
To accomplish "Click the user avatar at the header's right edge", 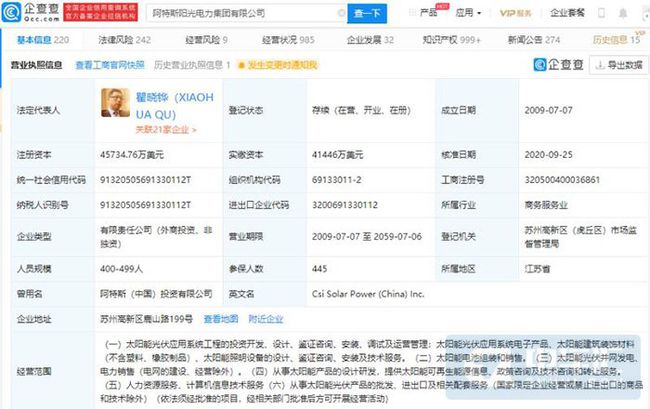I will click(646, 13).
